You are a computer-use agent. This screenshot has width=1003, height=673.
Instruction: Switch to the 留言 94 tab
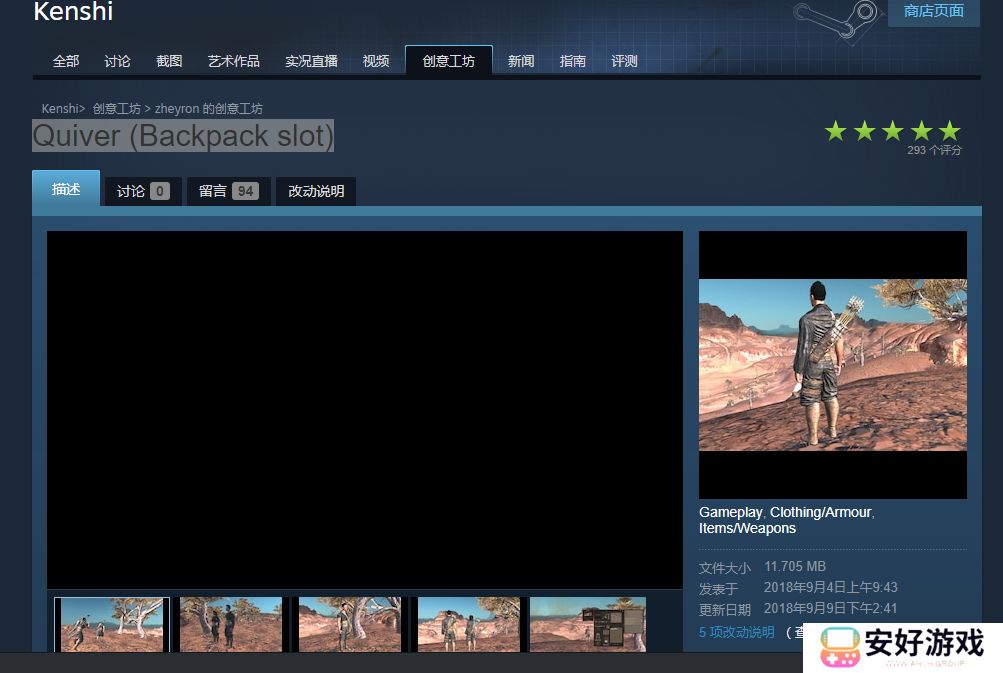[x=228, y=190]
